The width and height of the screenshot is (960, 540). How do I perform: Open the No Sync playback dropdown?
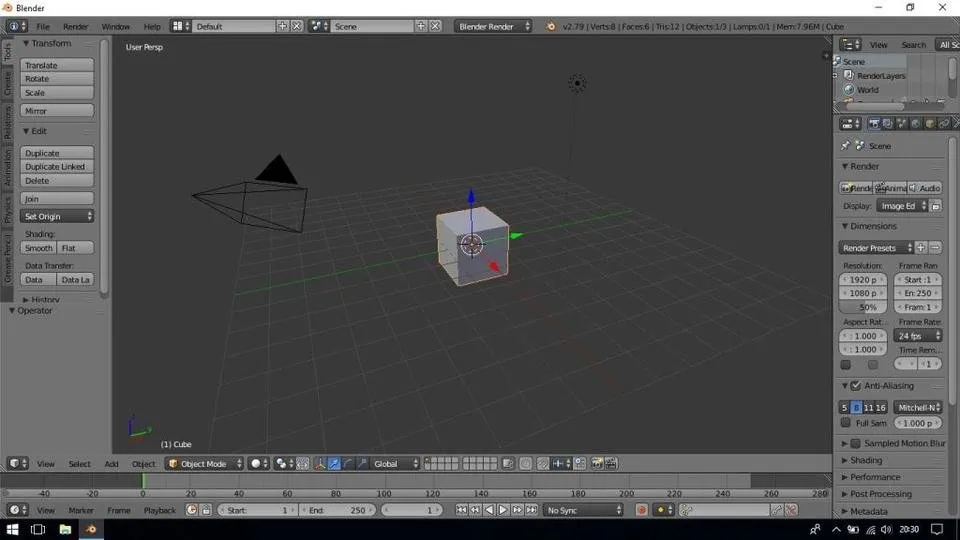tap(583, 510)
